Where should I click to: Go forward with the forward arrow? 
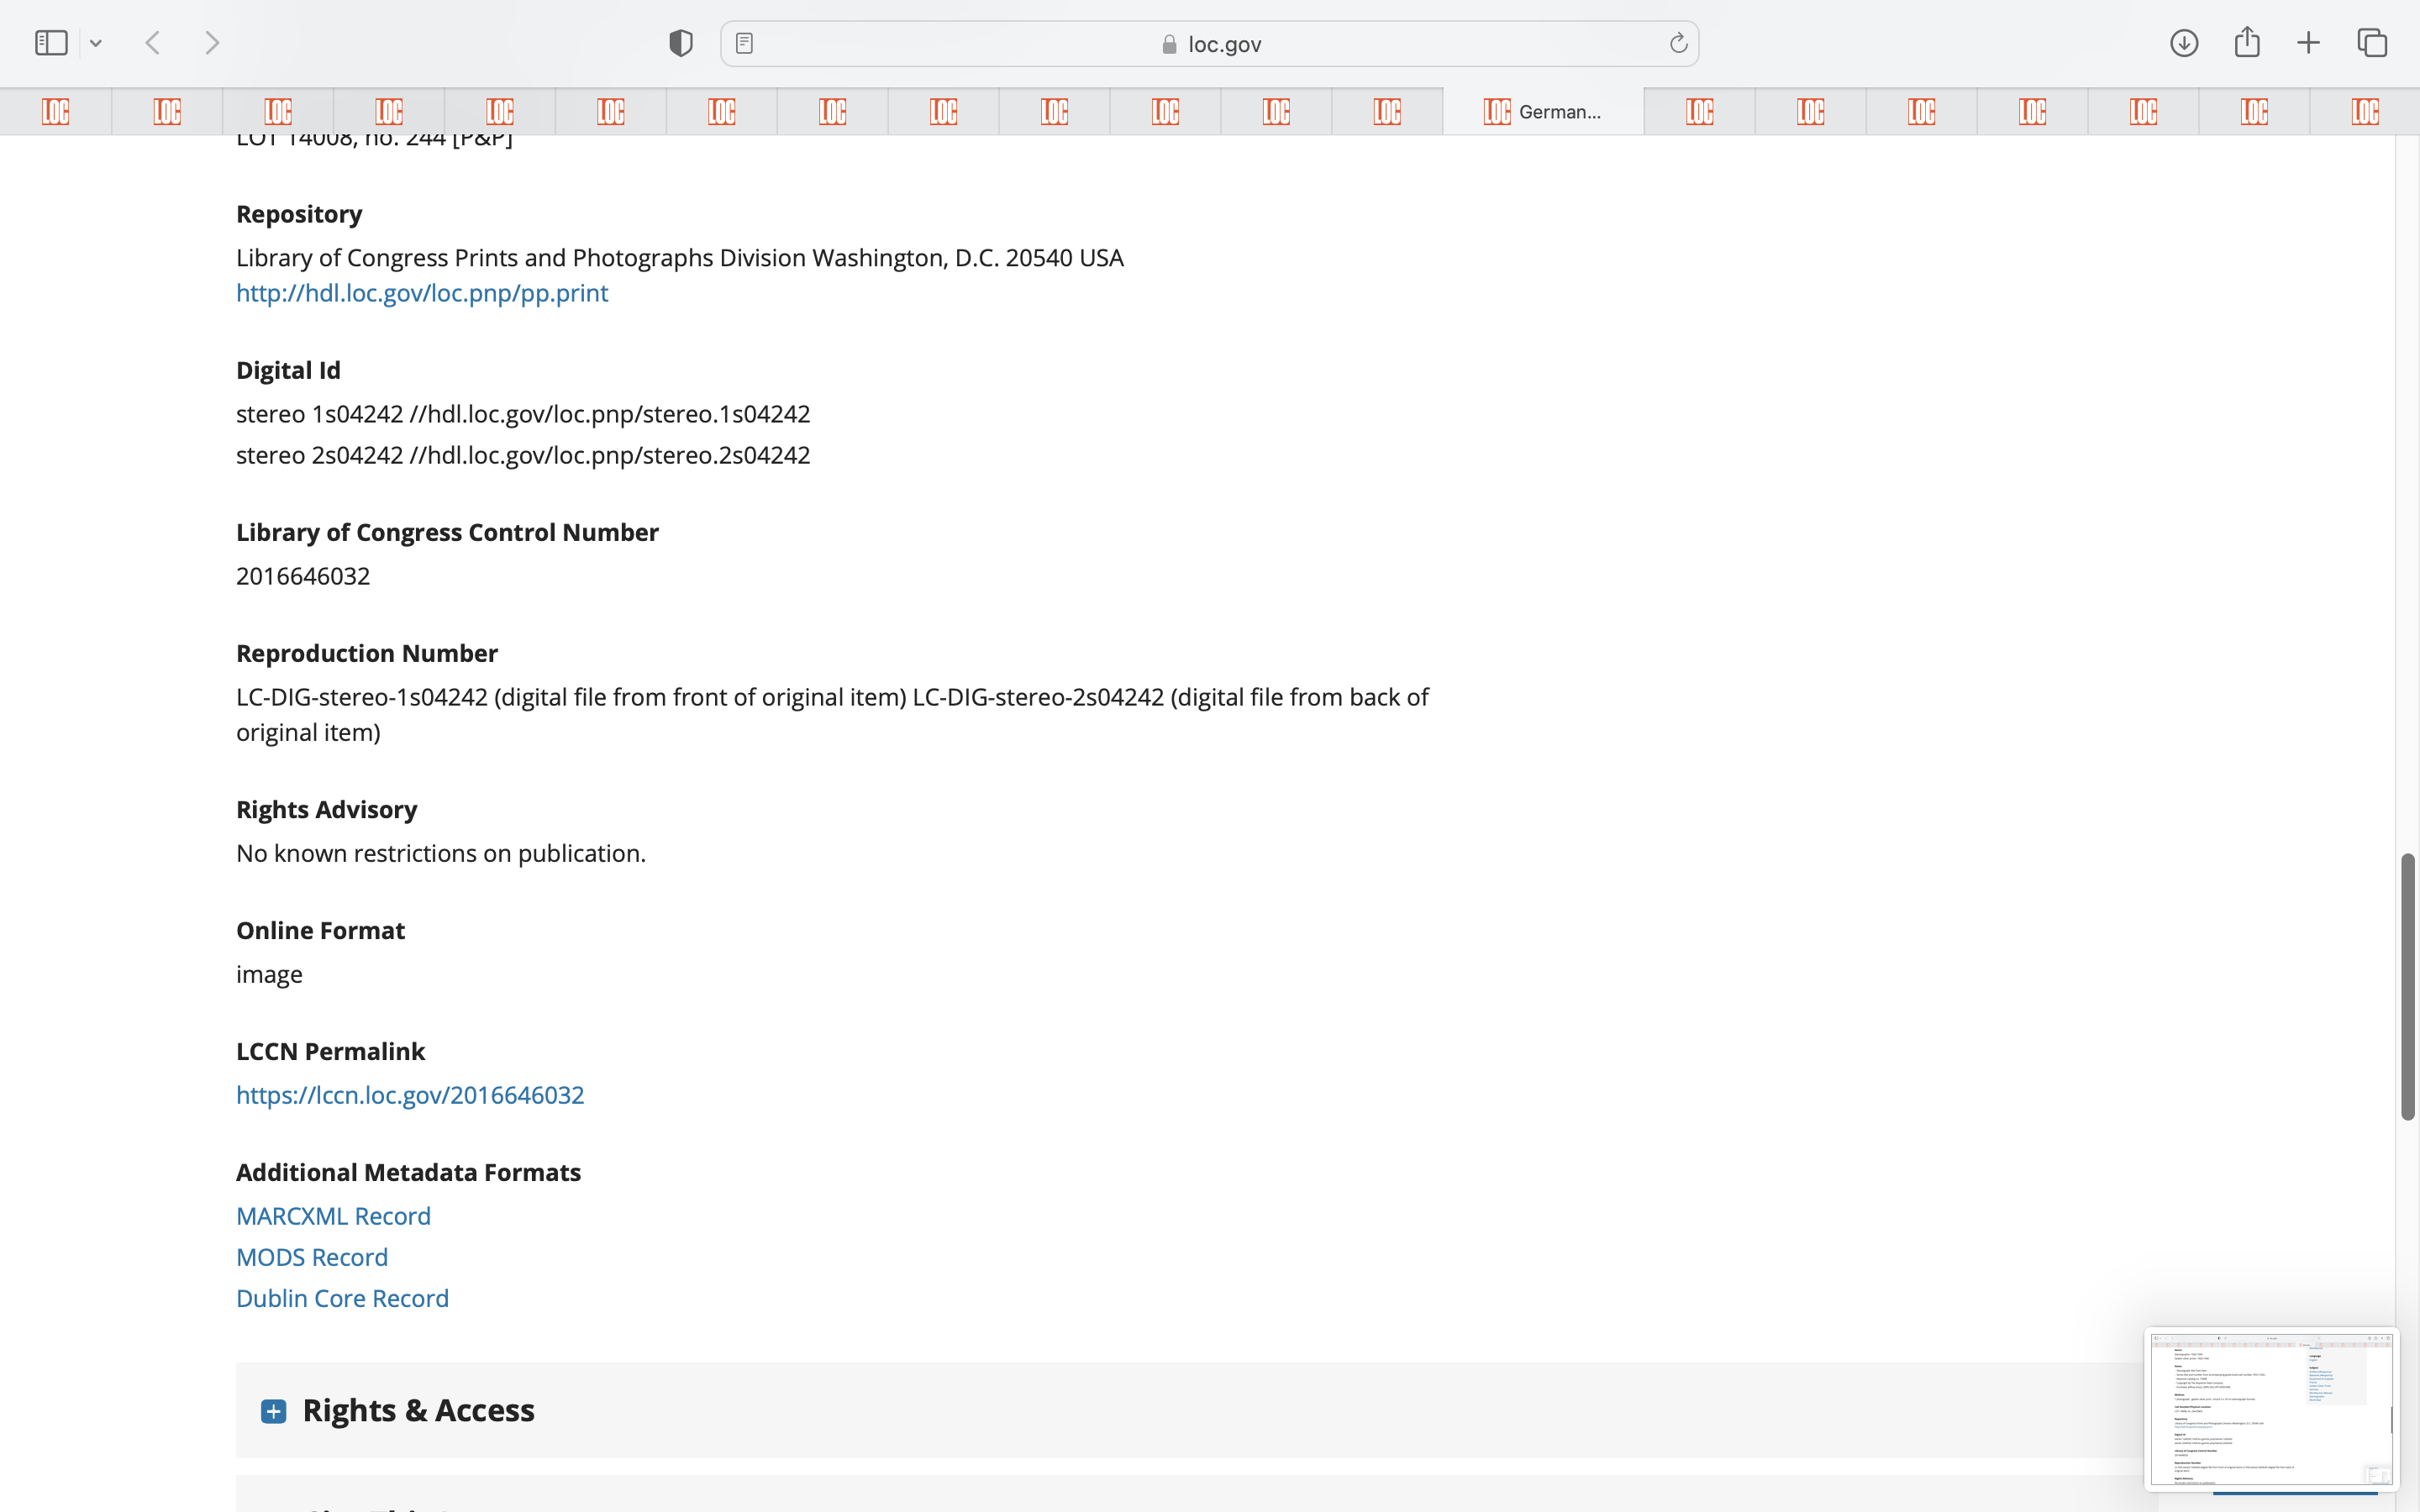(212, 43)
